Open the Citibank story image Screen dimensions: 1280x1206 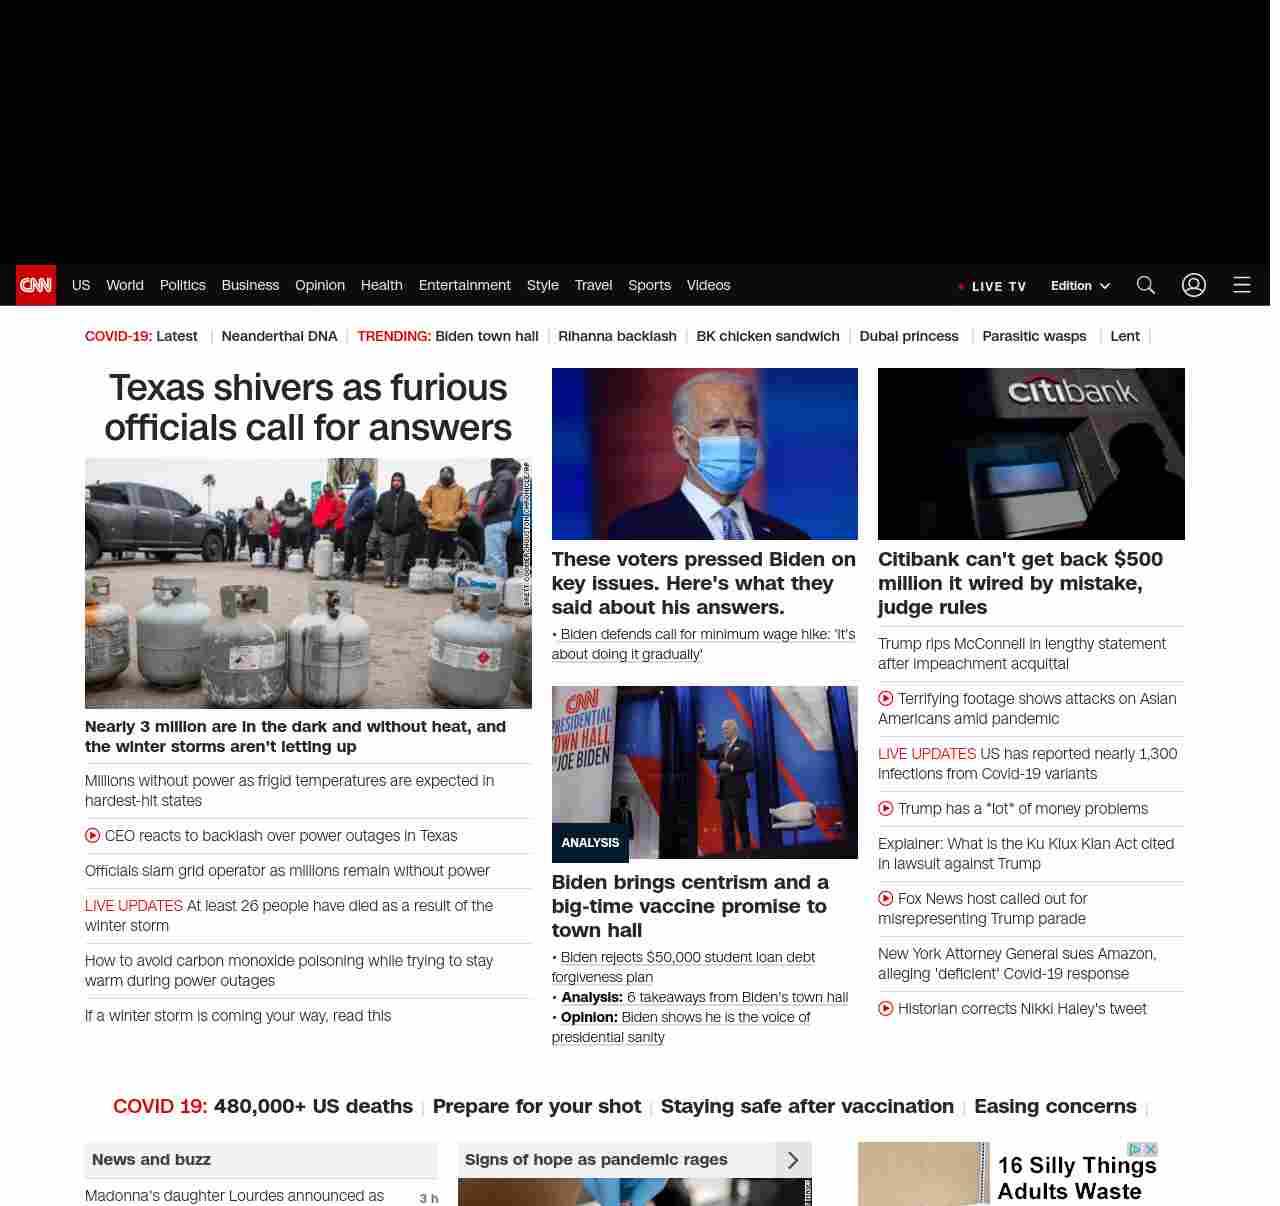coord(1031,454)
